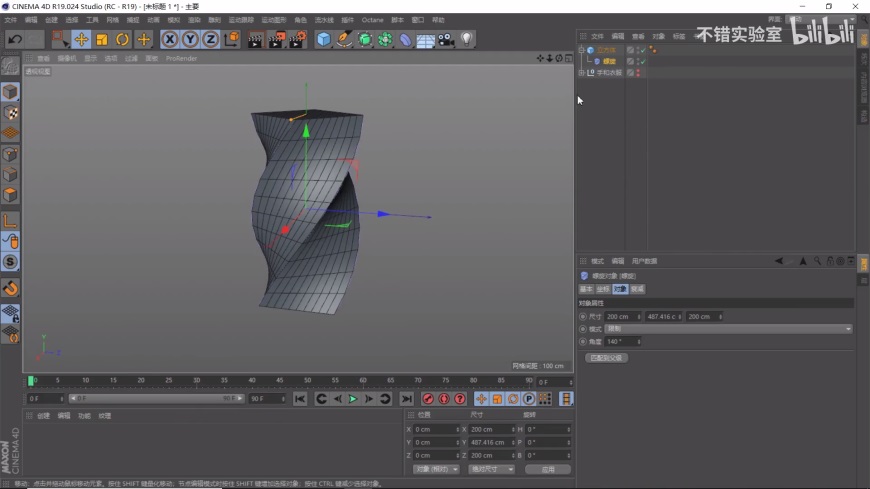This screenshot has width=870, height=489.
Task: Click the render to picture viewer icon
Action: [276, 39]
